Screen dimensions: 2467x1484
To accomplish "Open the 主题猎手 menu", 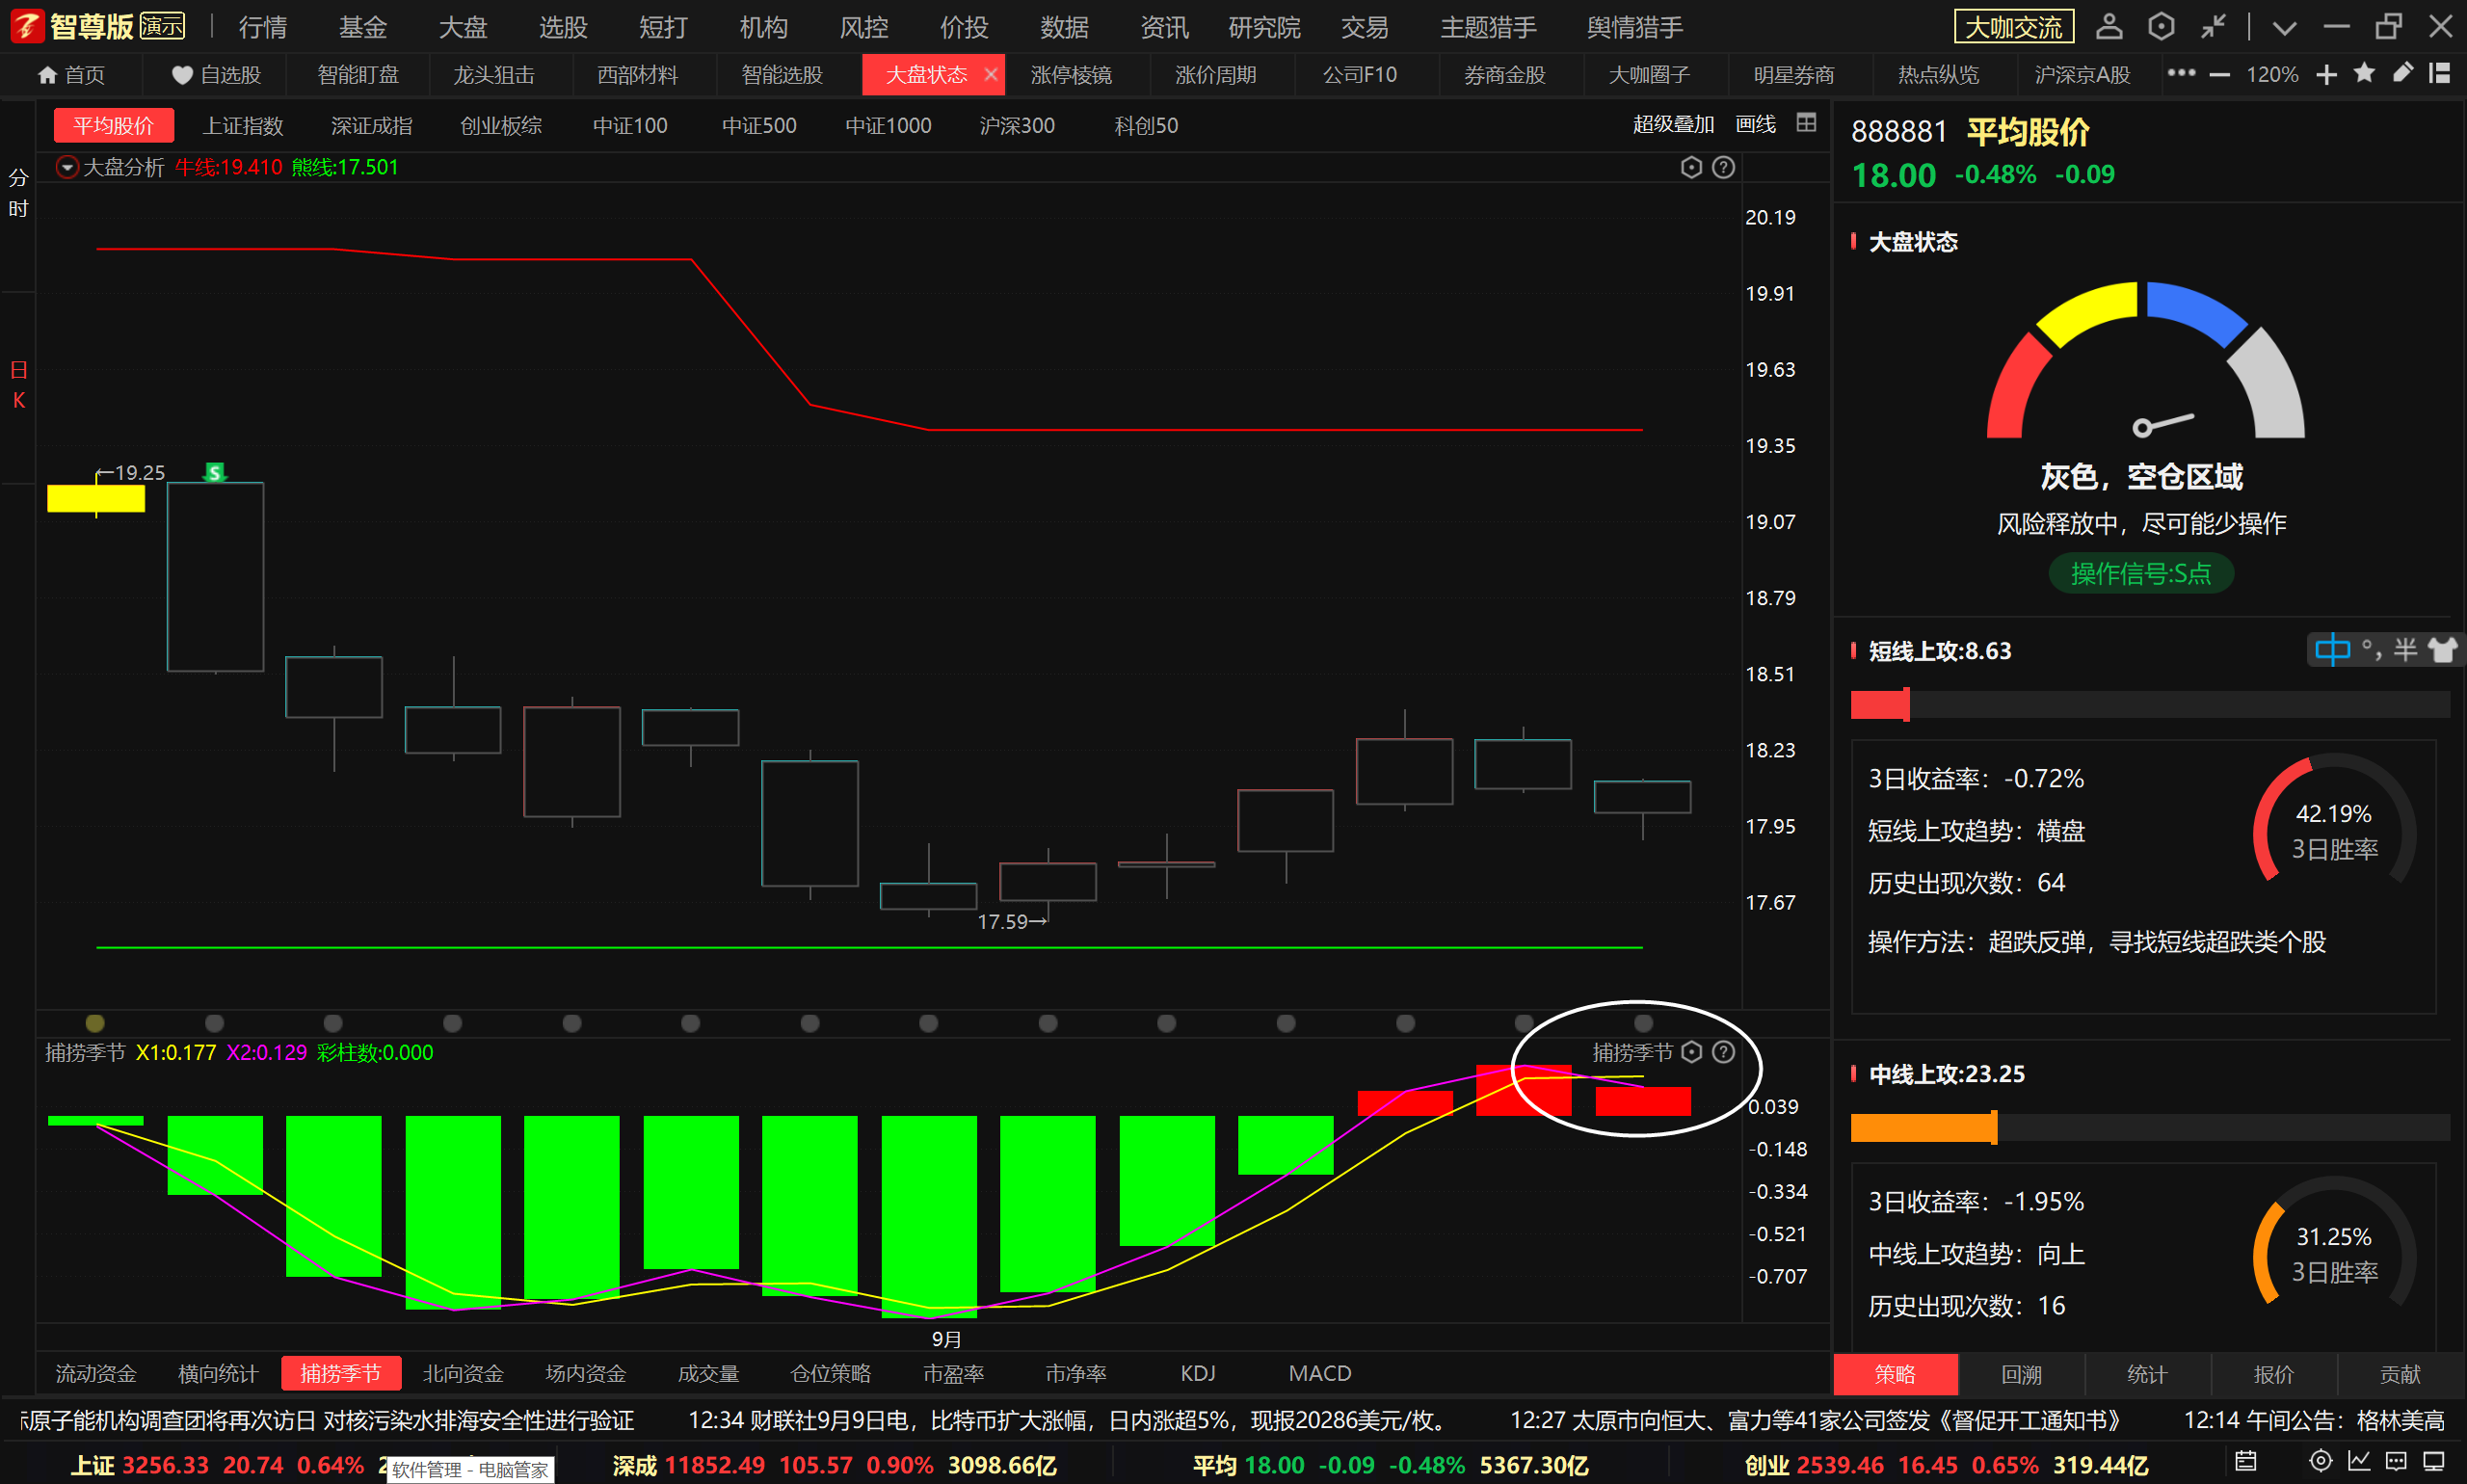I will tap(1488, 27).
